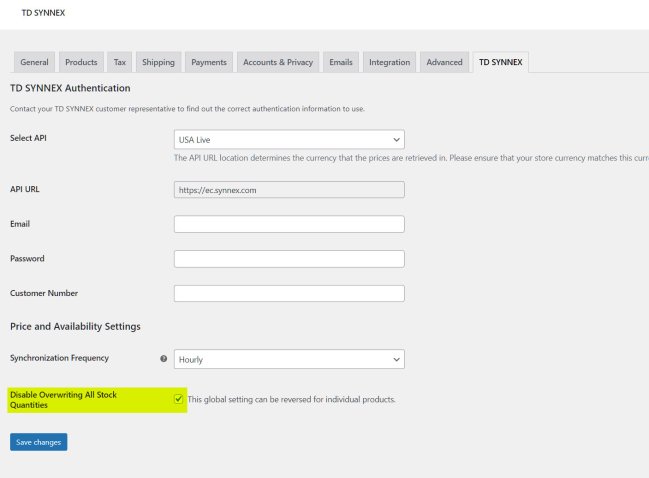Click the 'Synchronization Frequency' label
649x478 pixels.
(x=59, y=358)
